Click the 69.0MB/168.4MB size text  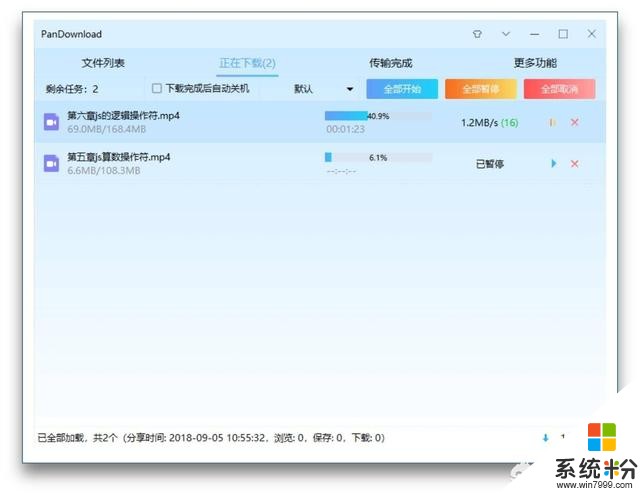(107, 129)
